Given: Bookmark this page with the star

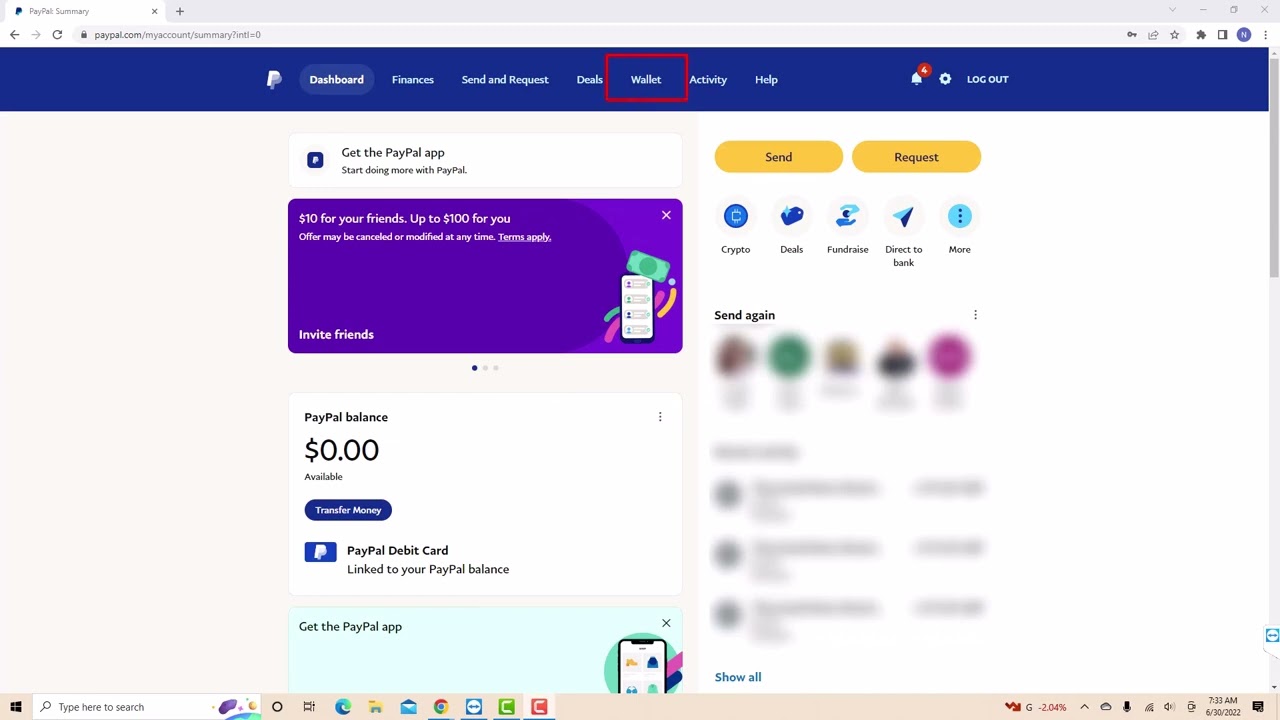Looking at the screenshot, I should 1175,34.
